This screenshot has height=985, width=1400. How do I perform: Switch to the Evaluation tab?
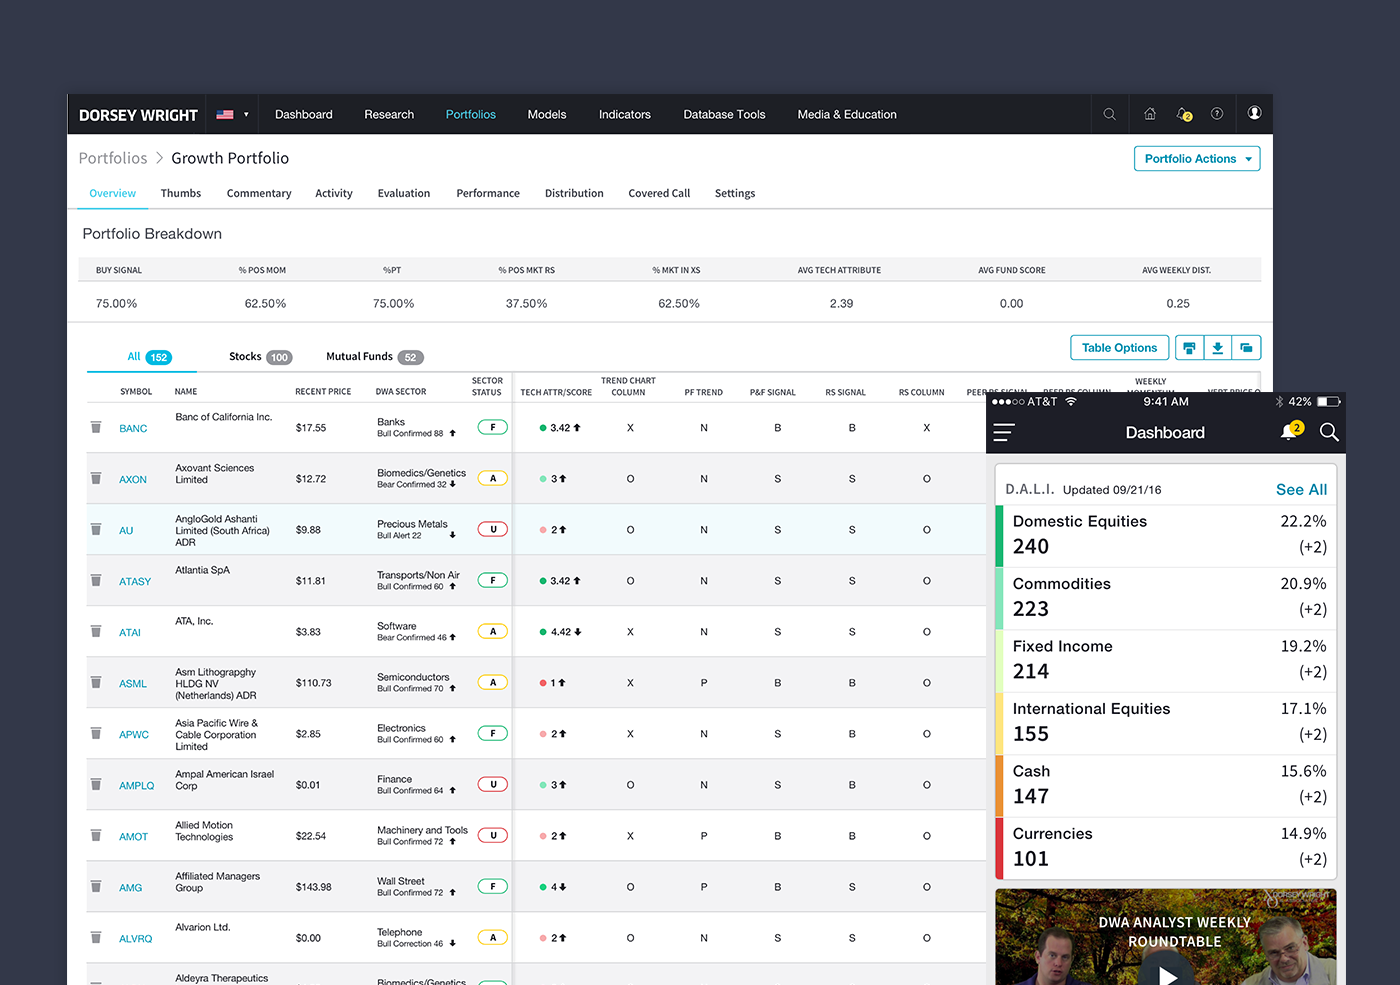[x=404, y=194]
